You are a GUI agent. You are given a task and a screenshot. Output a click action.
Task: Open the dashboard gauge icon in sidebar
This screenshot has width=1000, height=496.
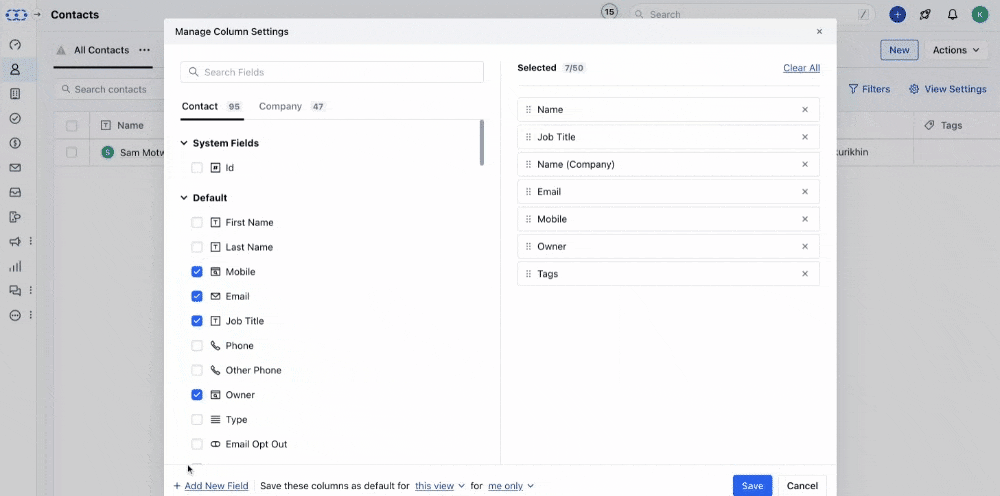(x=15, y=45)
